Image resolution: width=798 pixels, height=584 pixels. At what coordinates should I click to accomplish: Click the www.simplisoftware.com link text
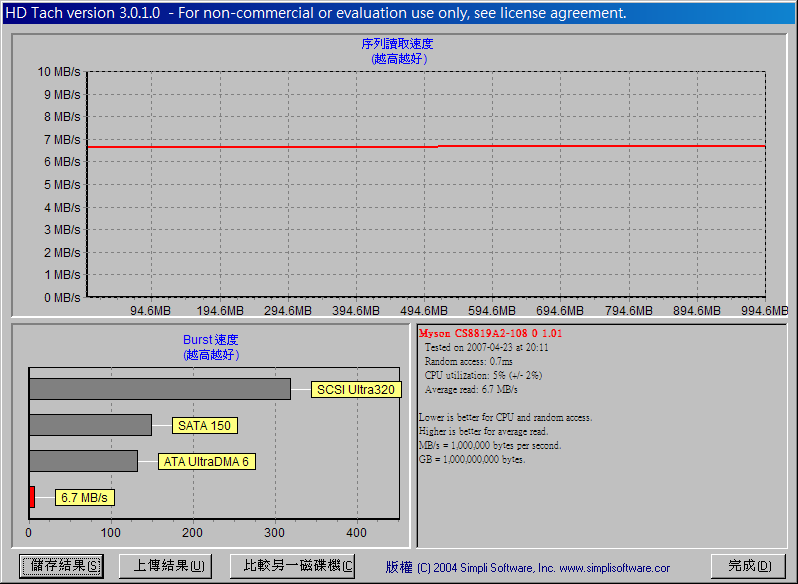(615, 567)
